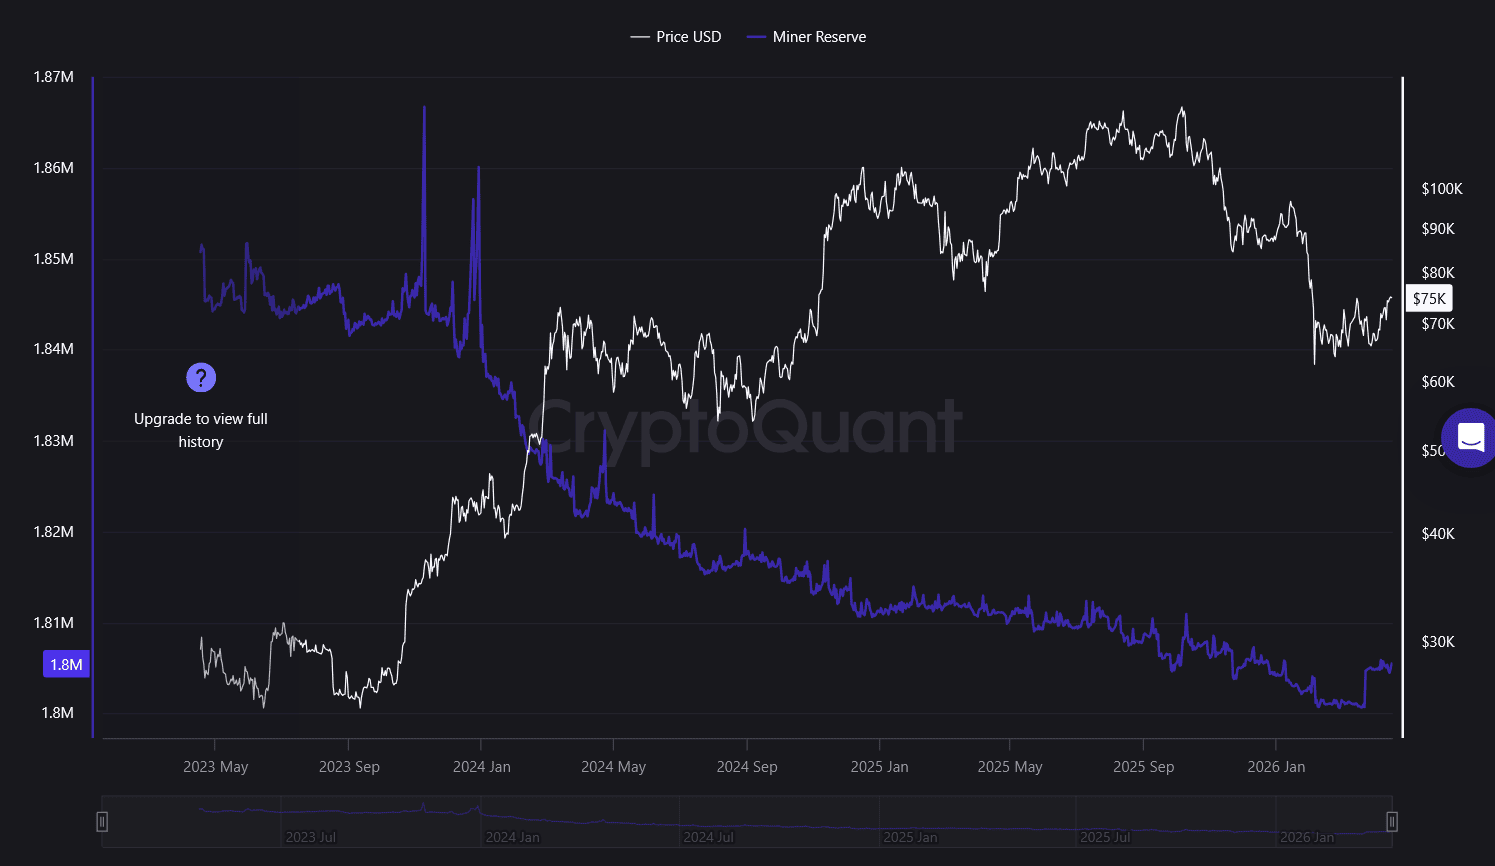Image resolution: width=1495 pixels, height=866 pixels.
Task: Click the $75K current price tag
Action: pyautogui.click(x=1429, y=299)
